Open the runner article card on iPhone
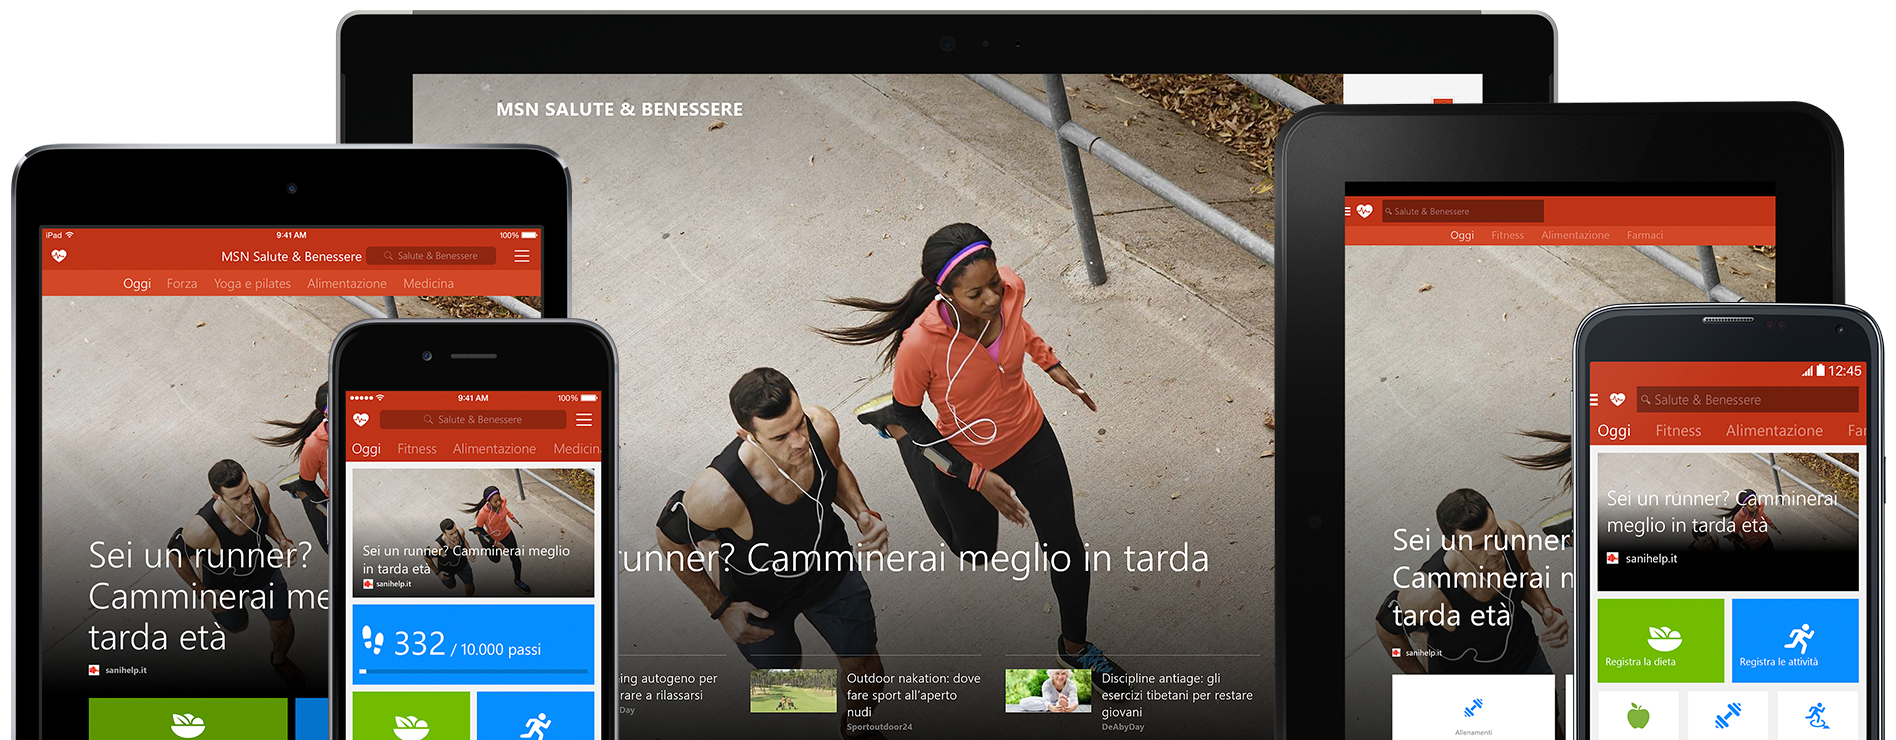Screen dimensions: 1896x740 473,533
